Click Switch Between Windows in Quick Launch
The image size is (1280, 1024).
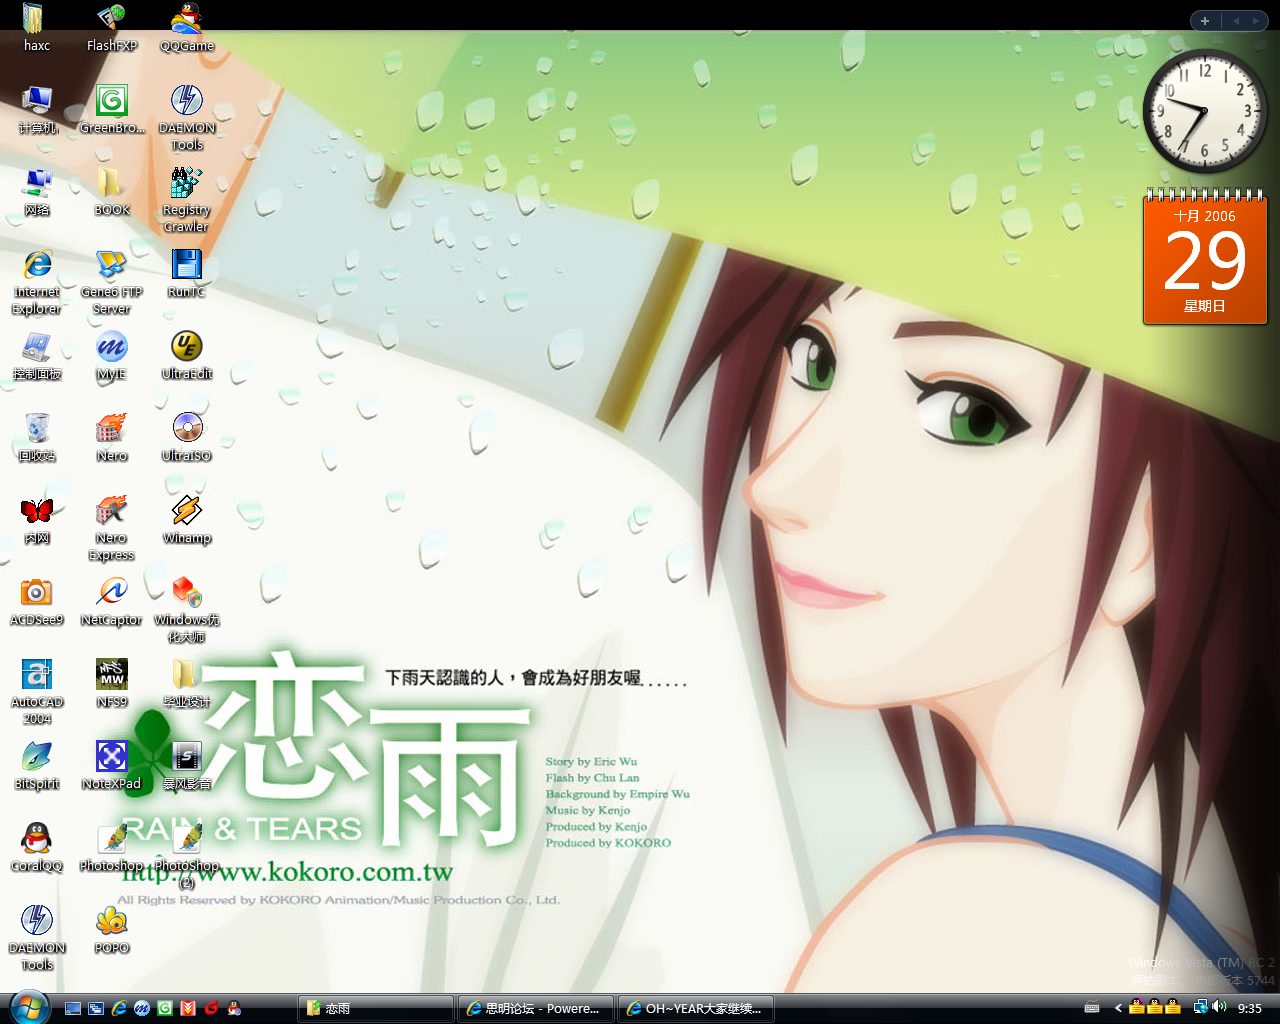[x=96, y=1008]
